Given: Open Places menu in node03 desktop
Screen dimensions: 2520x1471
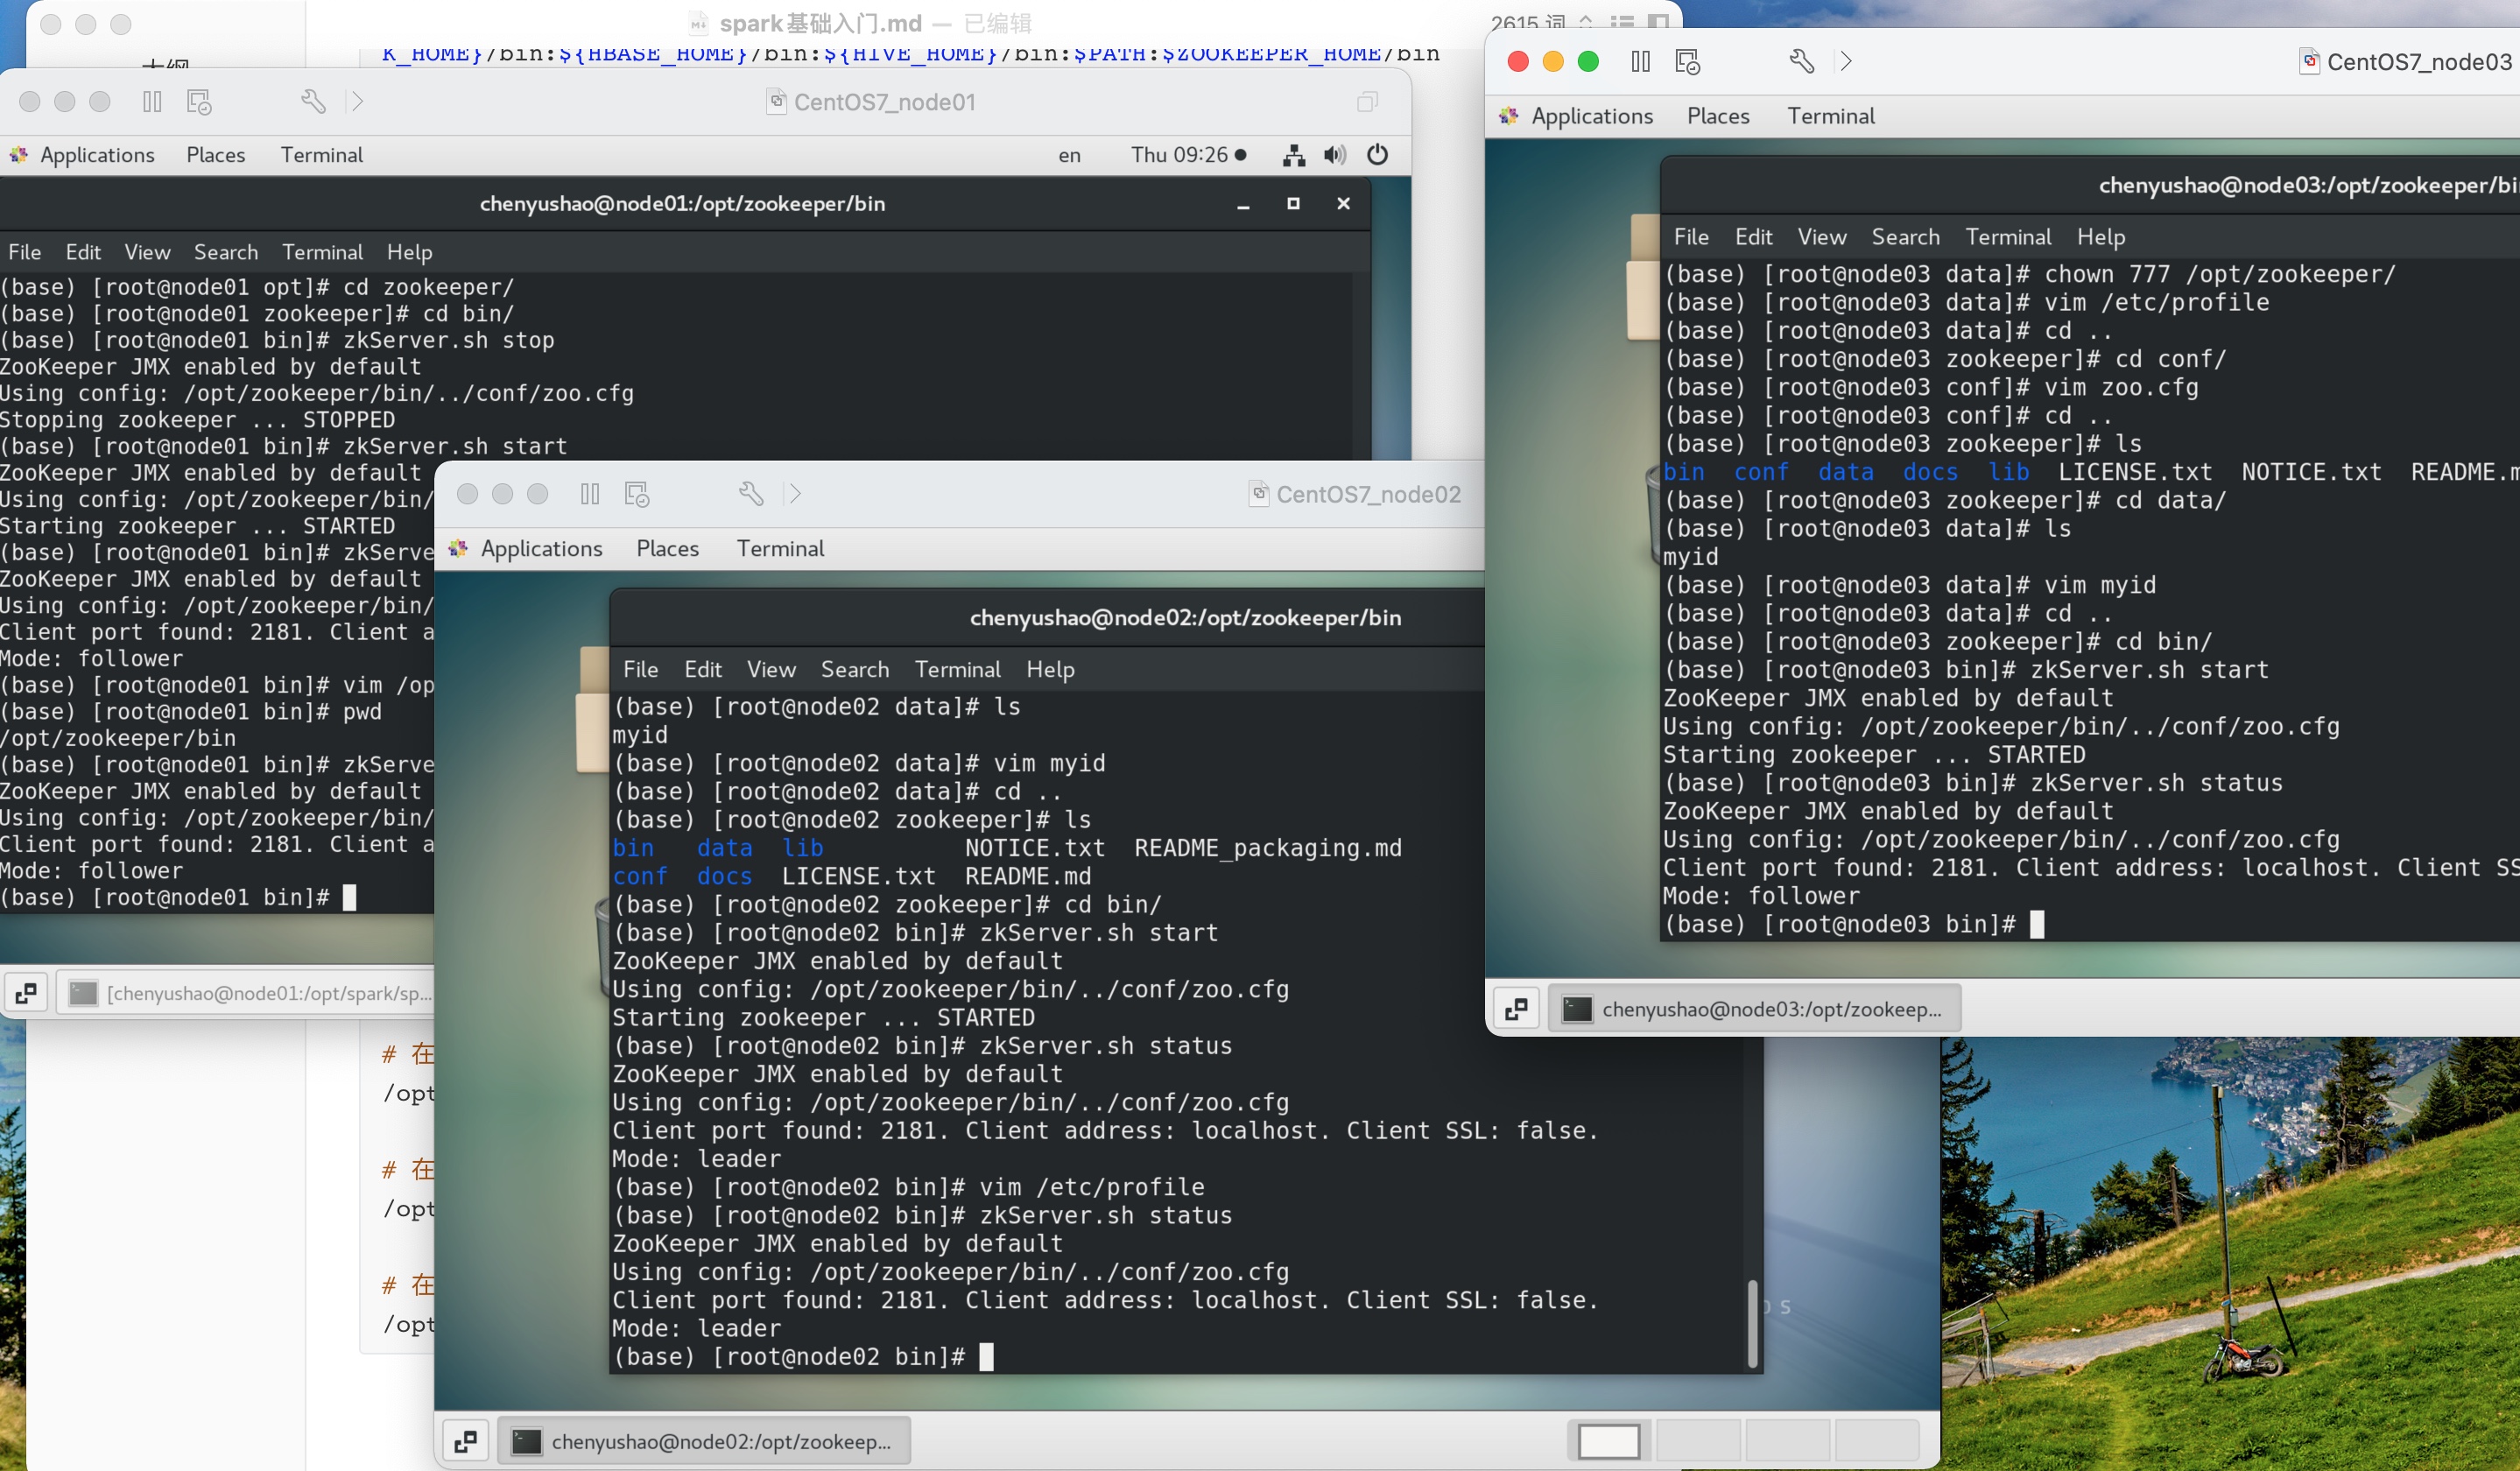Looking at the screenshot, I should [1718, 117].
